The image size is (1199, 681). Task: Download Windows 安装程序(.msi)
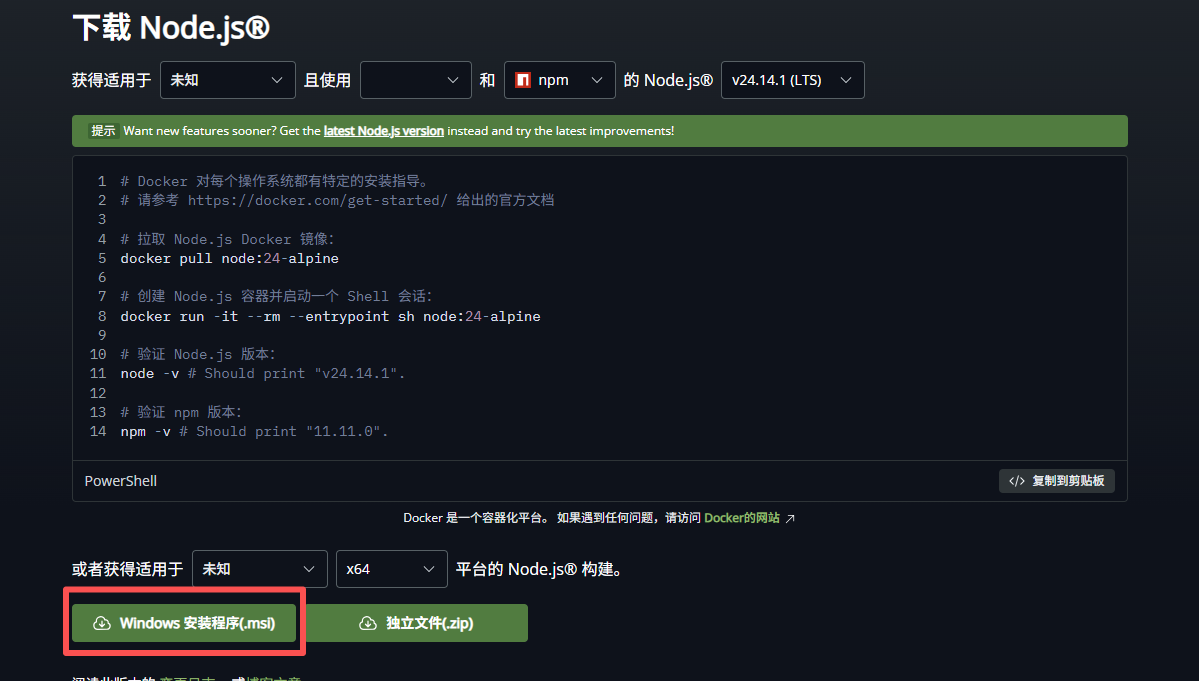coord(184,623)
